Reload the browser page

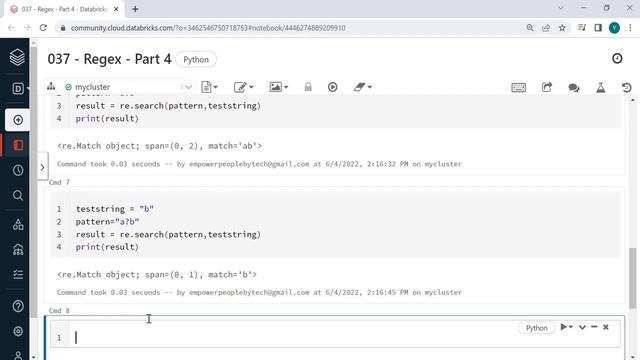(43, 28)
